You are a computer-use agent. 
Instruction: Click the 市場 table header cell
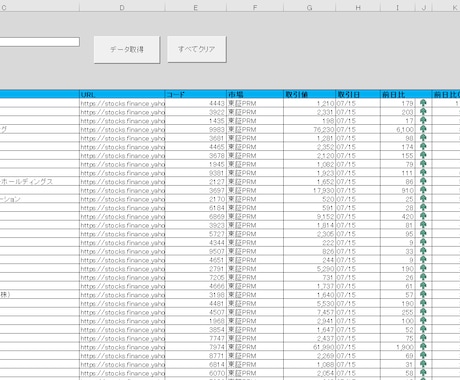pyautogui.click(x=255, y=94)
